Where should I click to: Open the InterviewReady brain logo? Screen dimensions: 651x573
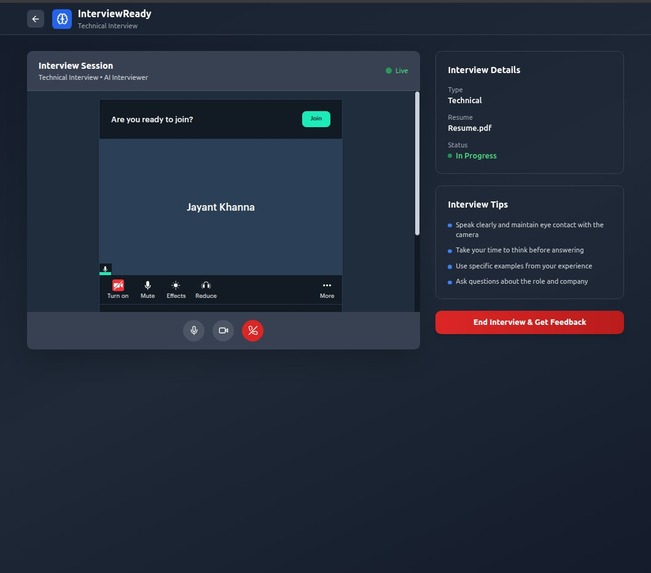(x=62, y=19)
